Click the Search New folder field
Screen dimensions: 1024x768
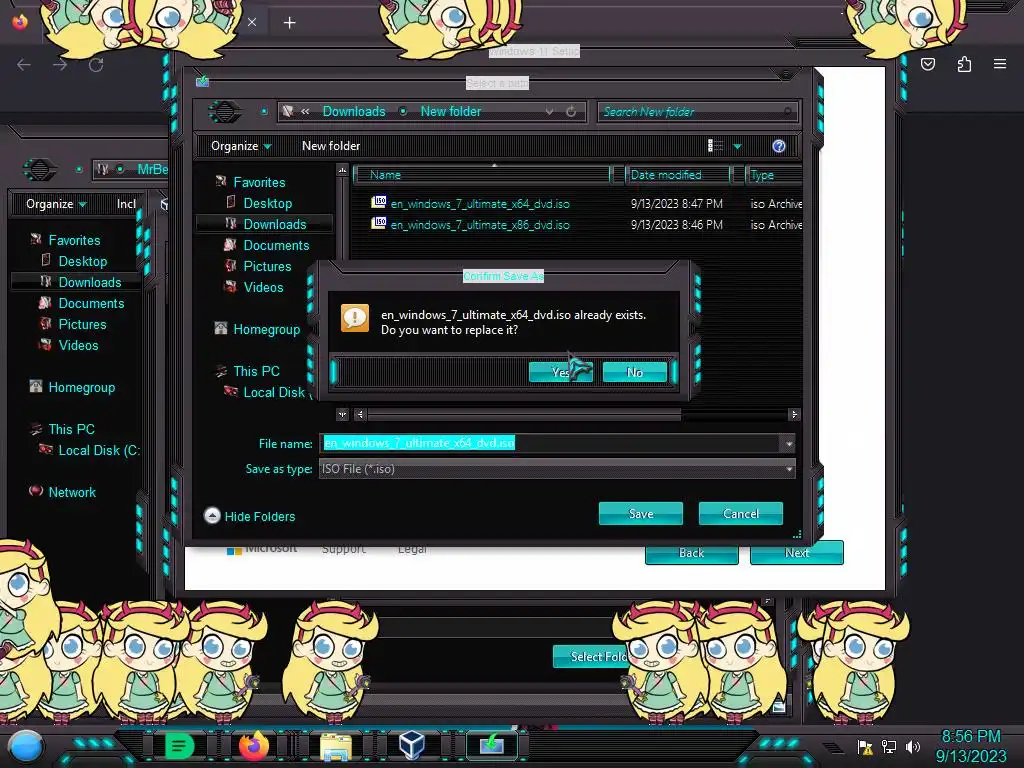(697, 112)
